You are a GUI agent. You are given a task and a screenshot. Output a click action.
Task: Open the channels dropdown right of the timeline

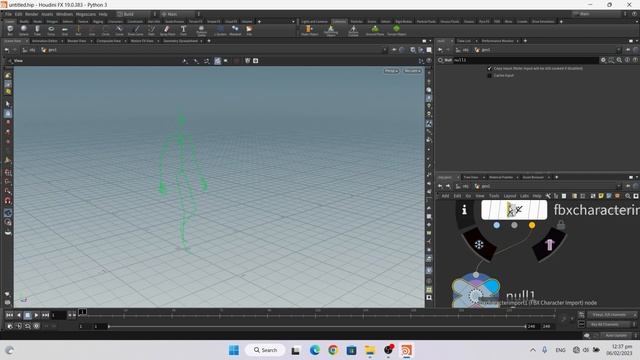611,315
